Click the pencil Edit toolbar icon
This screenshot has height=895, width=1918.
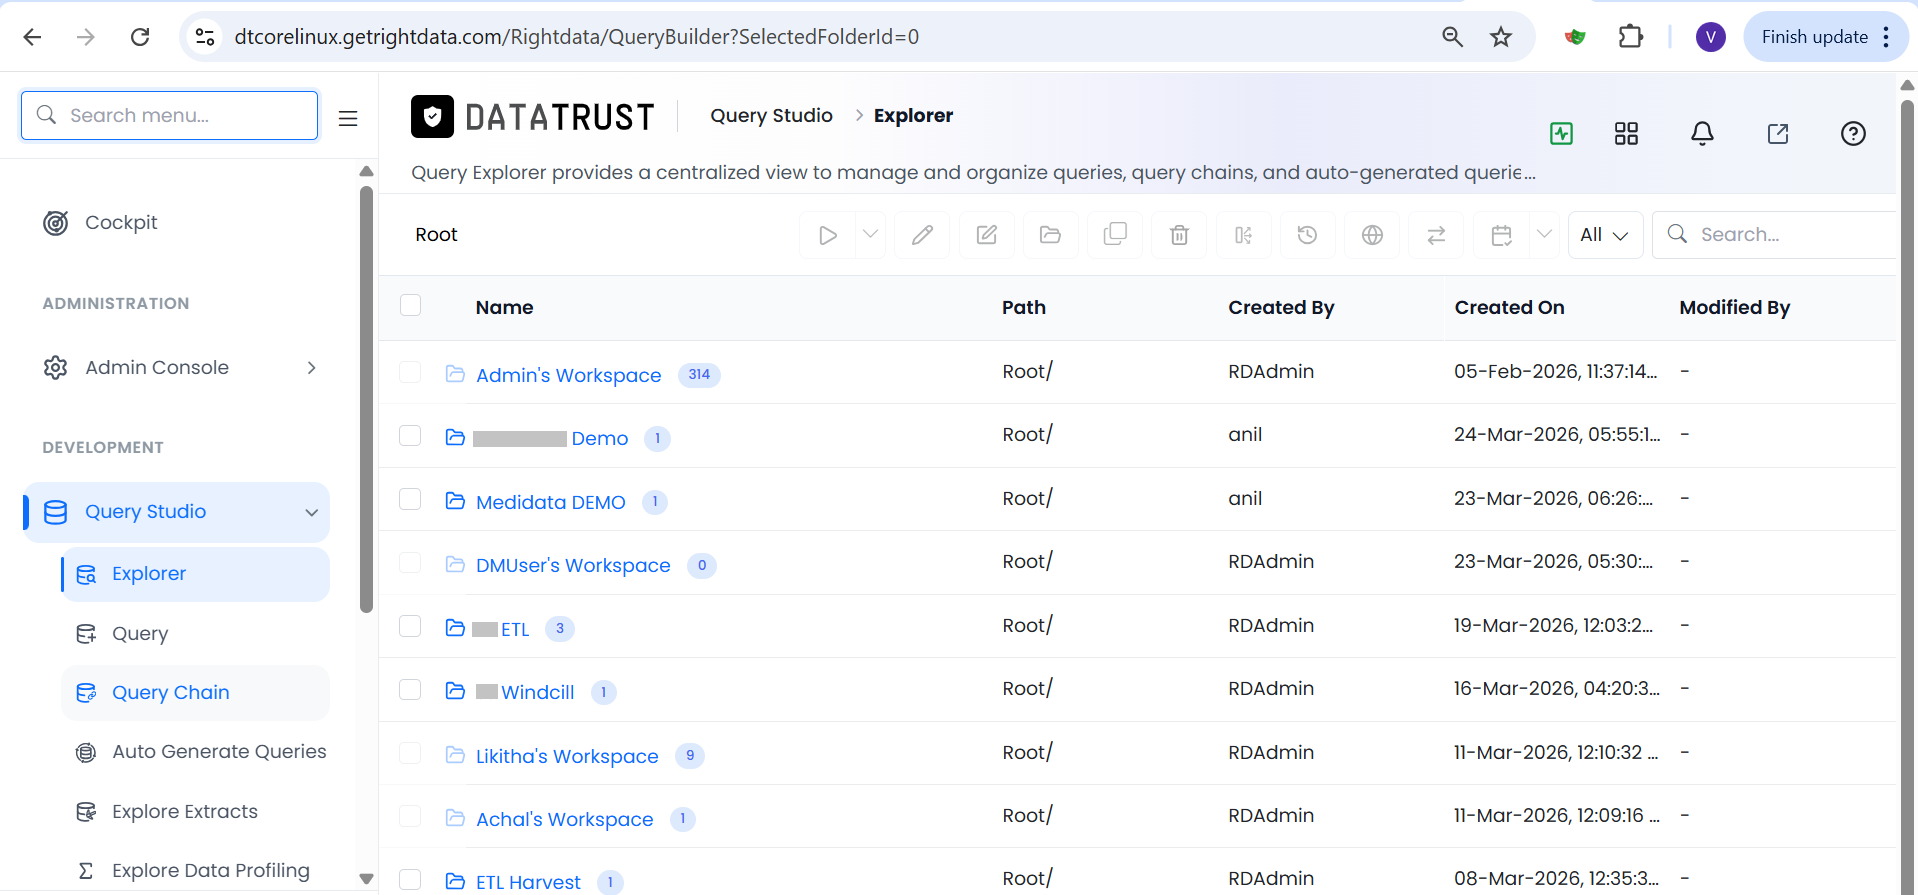[922, 235]
